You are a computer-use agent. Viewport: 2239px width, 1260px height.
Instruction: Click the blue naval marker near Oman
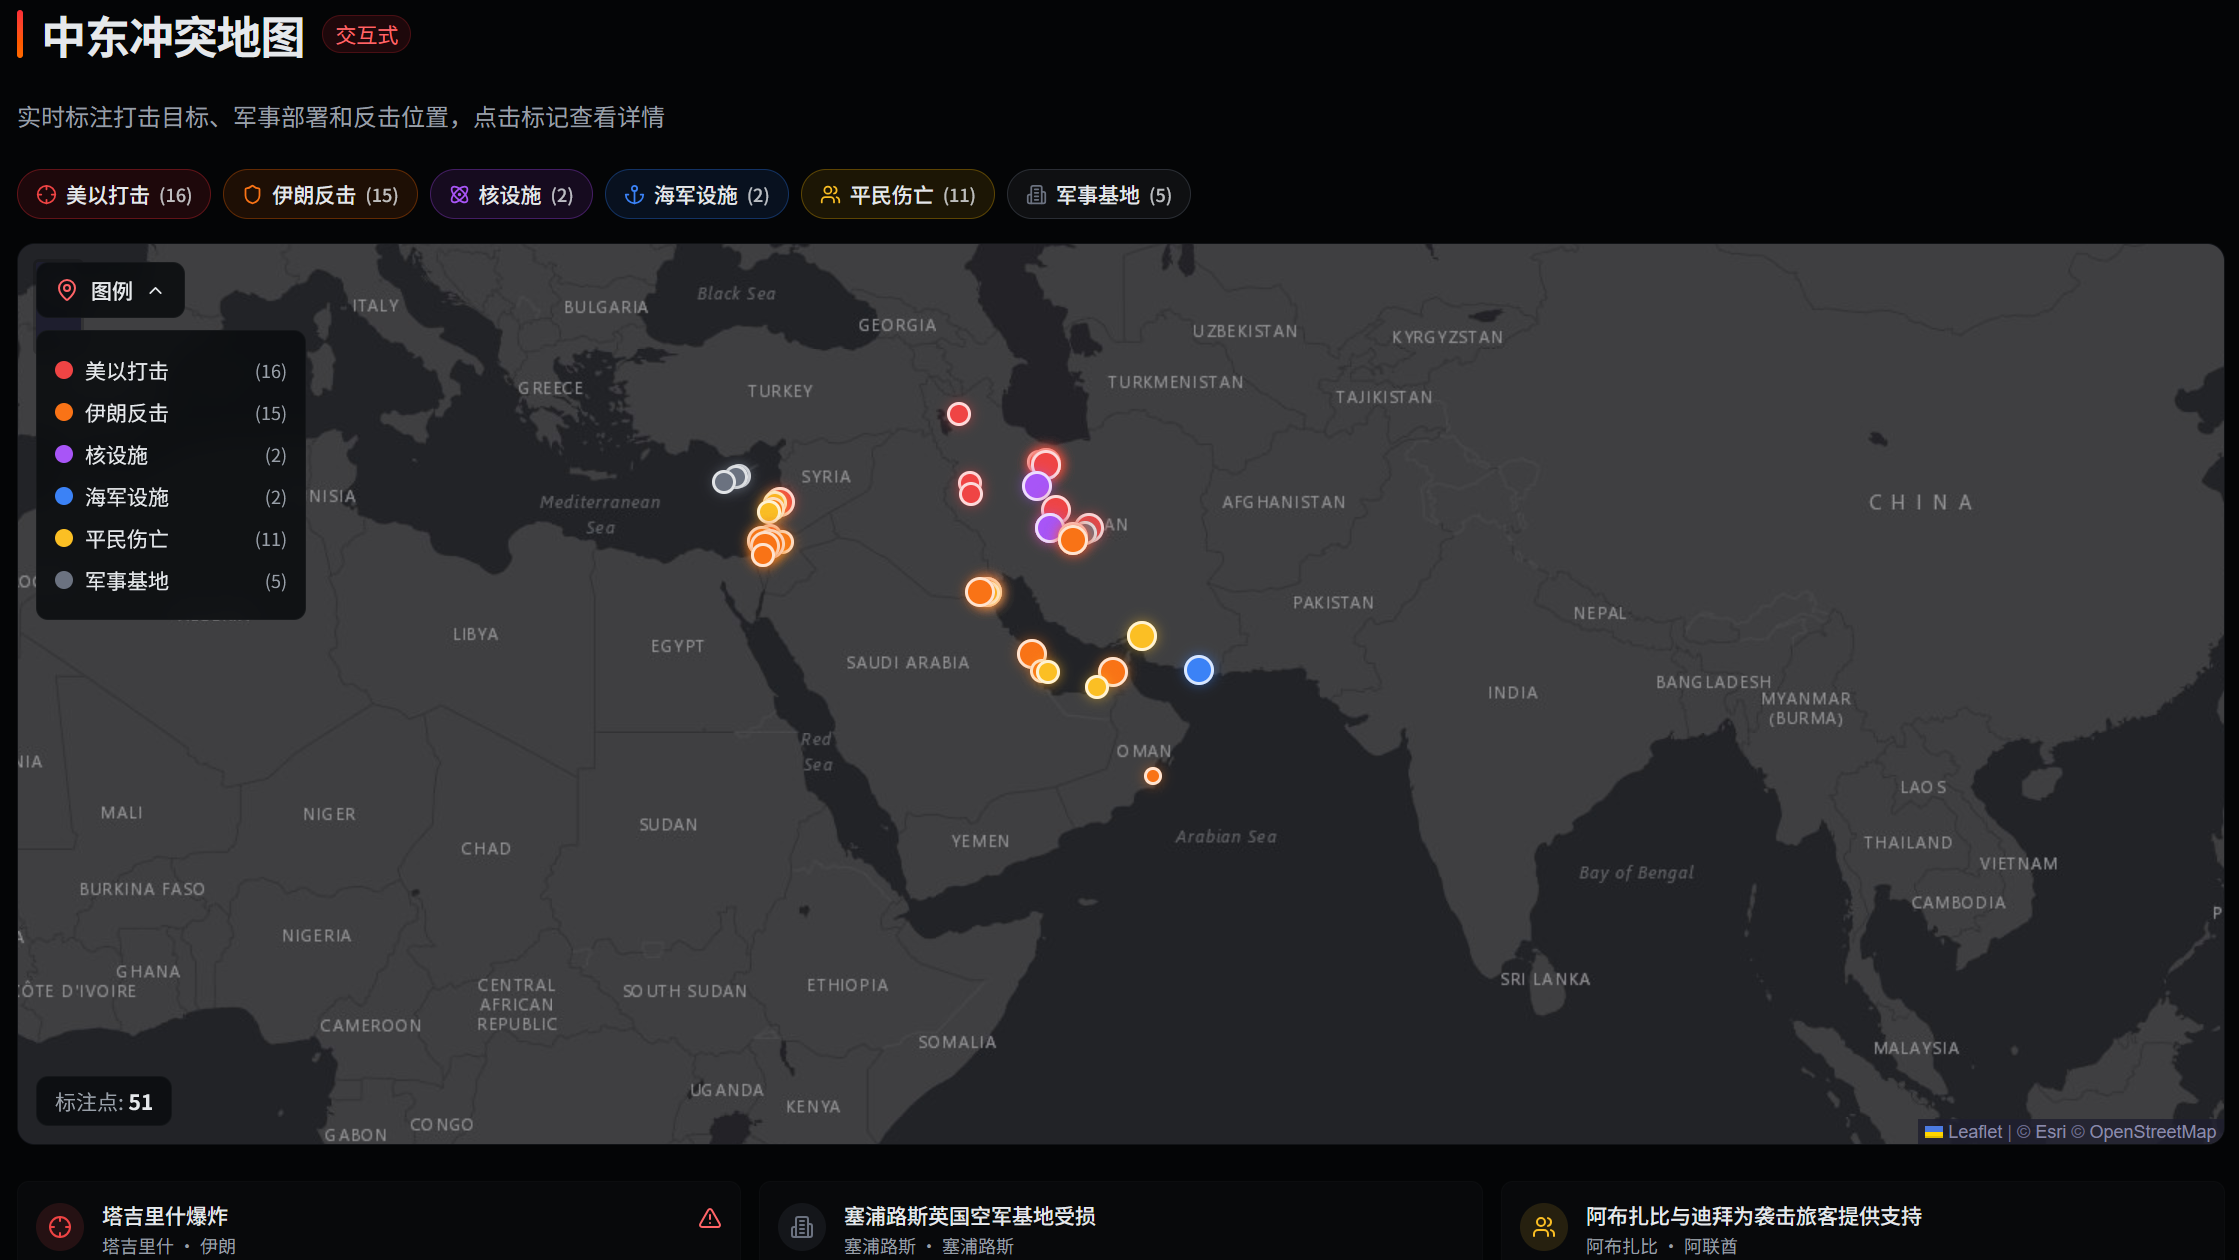click(1198, 670)
